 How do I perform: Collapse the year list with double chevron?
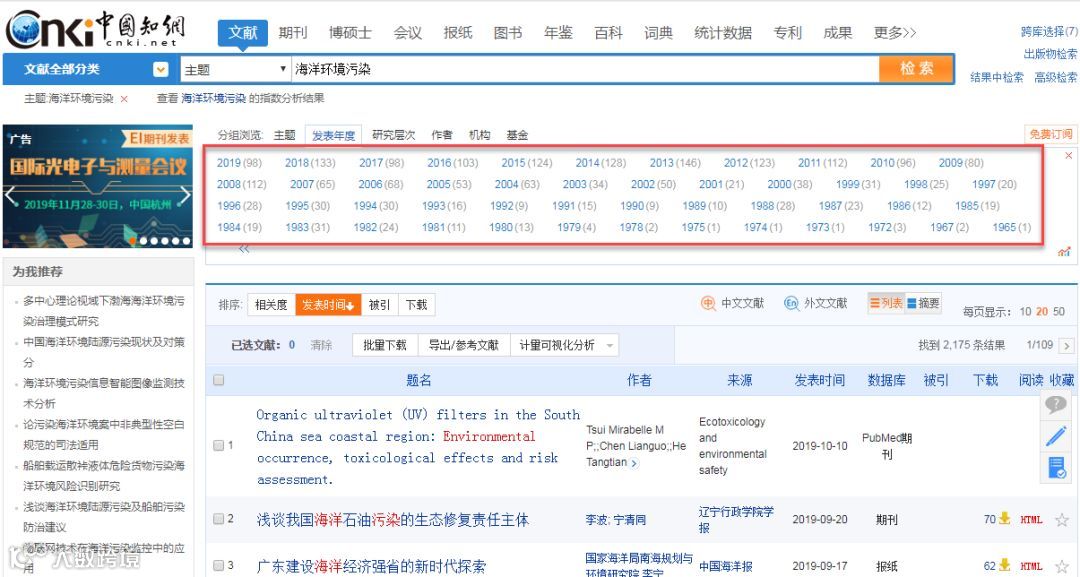click(x=244, y=249)
